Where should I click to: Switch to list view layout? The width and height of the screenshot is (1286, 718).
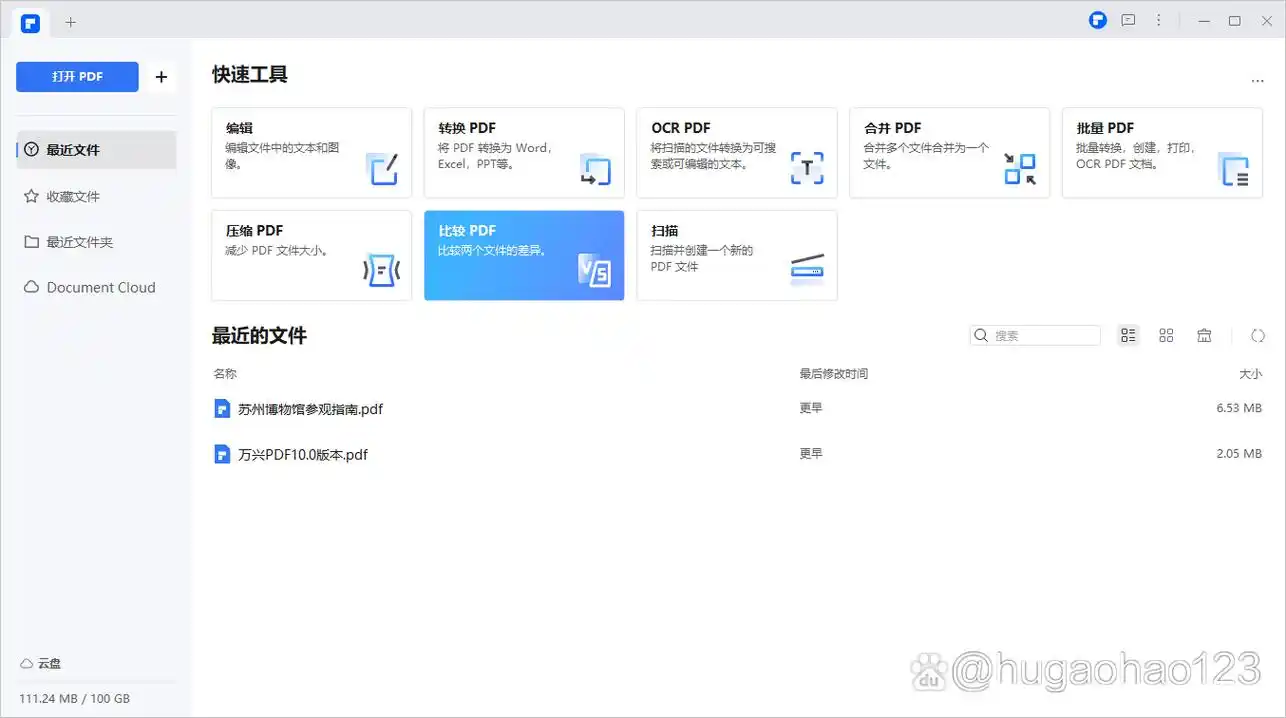click(1128, 336)
